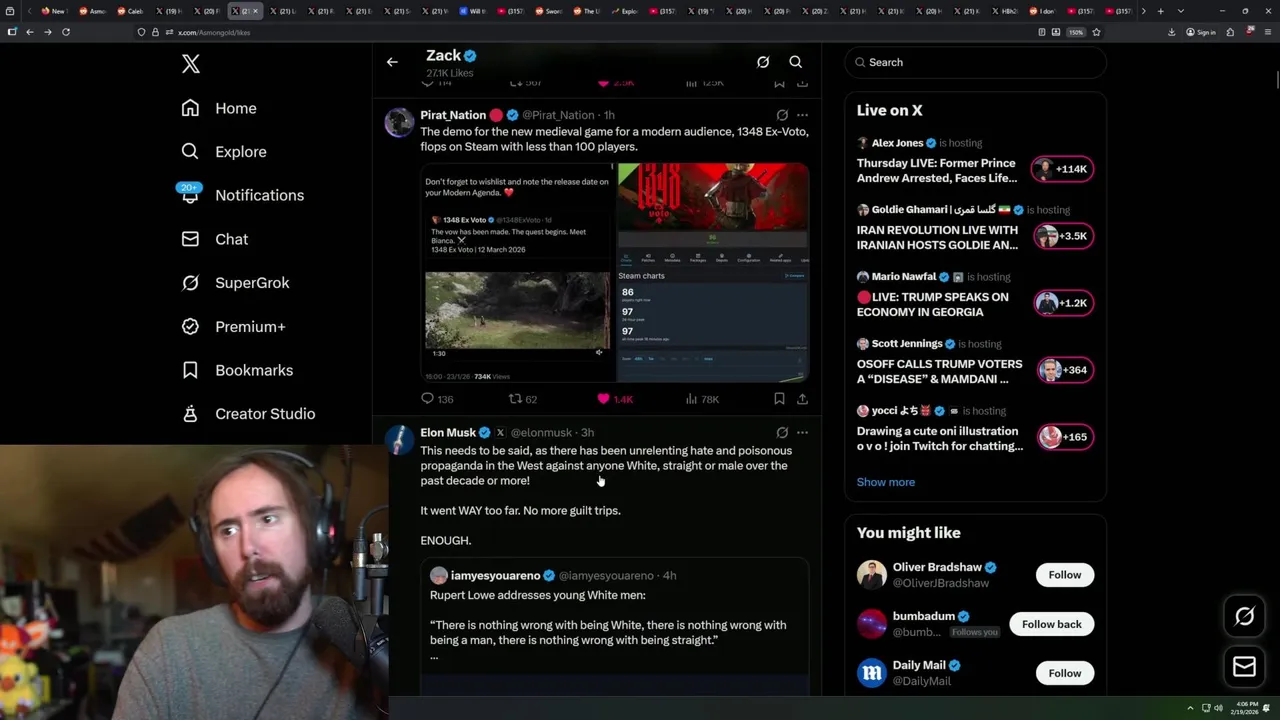Open the Elon Musk profile name link
Screen dimensions: 1280x720
click(448, 433)
